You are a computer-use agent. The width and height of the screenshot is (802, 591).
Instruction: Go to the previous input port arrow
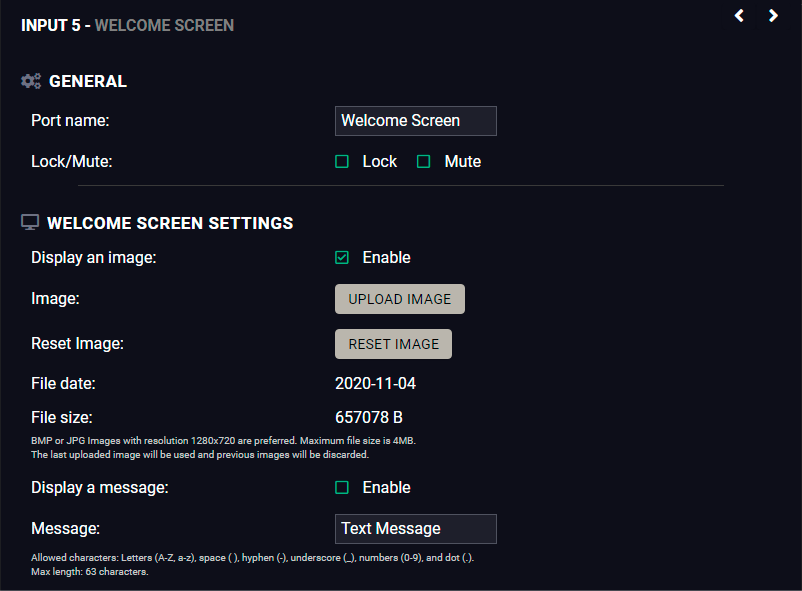click(739, 16)
